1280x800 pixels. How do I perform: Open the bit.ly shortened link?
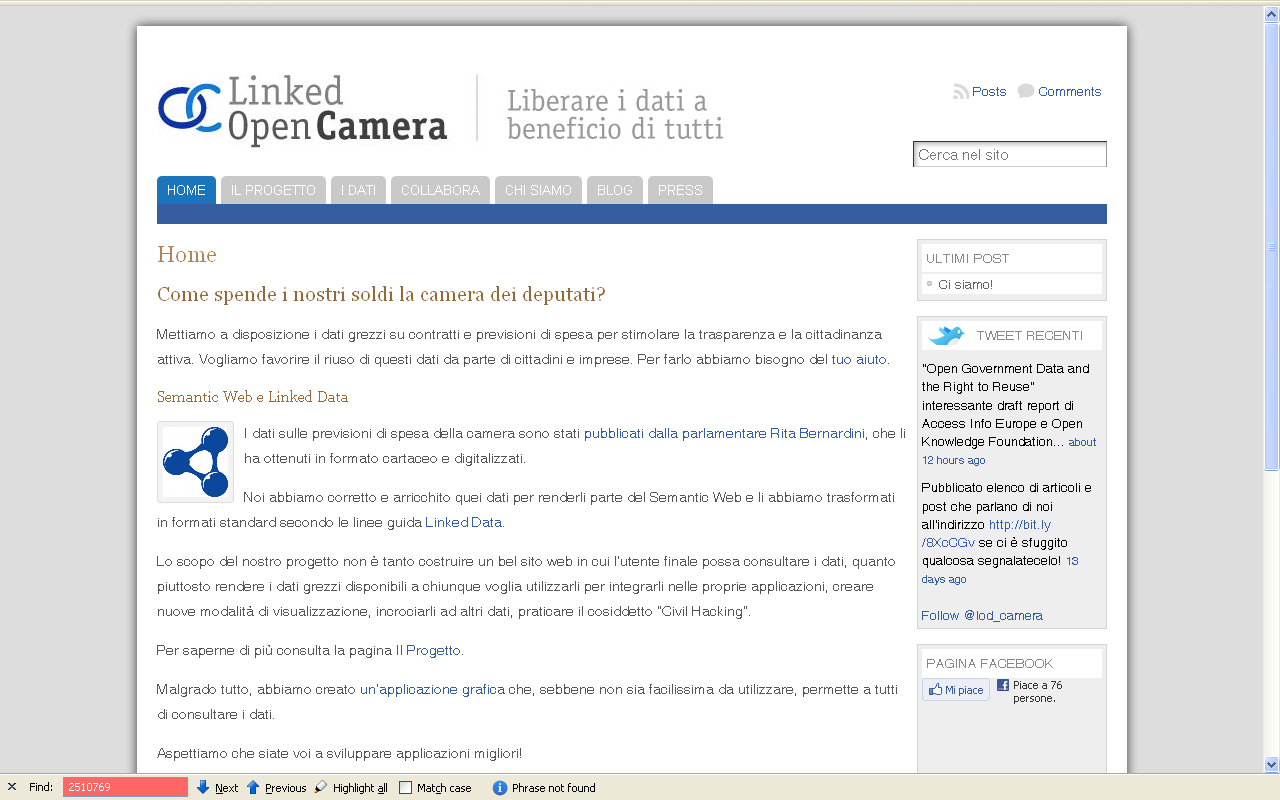click(986, 533)
